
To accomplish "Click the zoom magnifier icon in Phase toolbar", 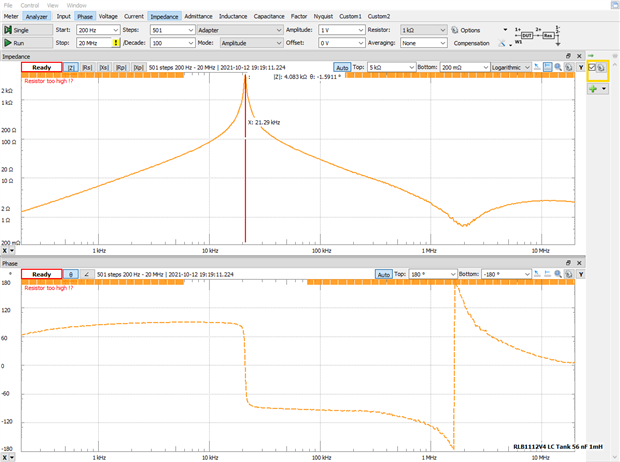I will click(559, 274).
